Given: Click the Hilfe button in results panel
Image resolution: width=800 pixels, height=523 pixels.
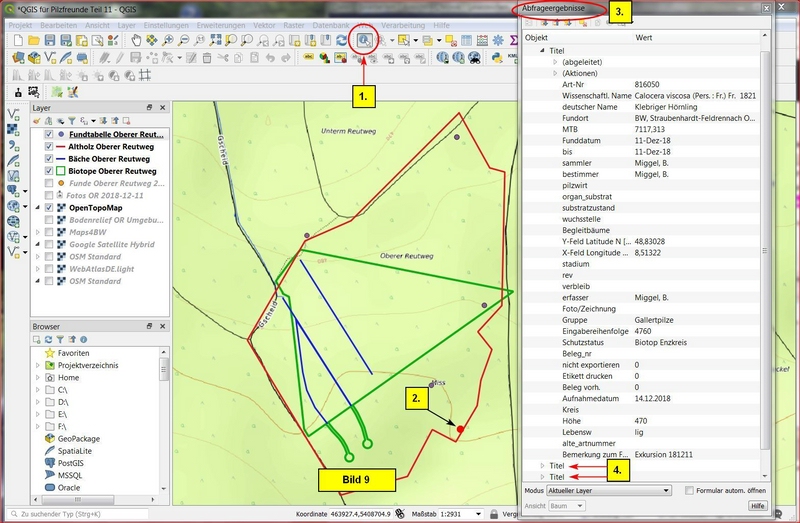Looking at the screenshot, I should (x=757, y=507).
